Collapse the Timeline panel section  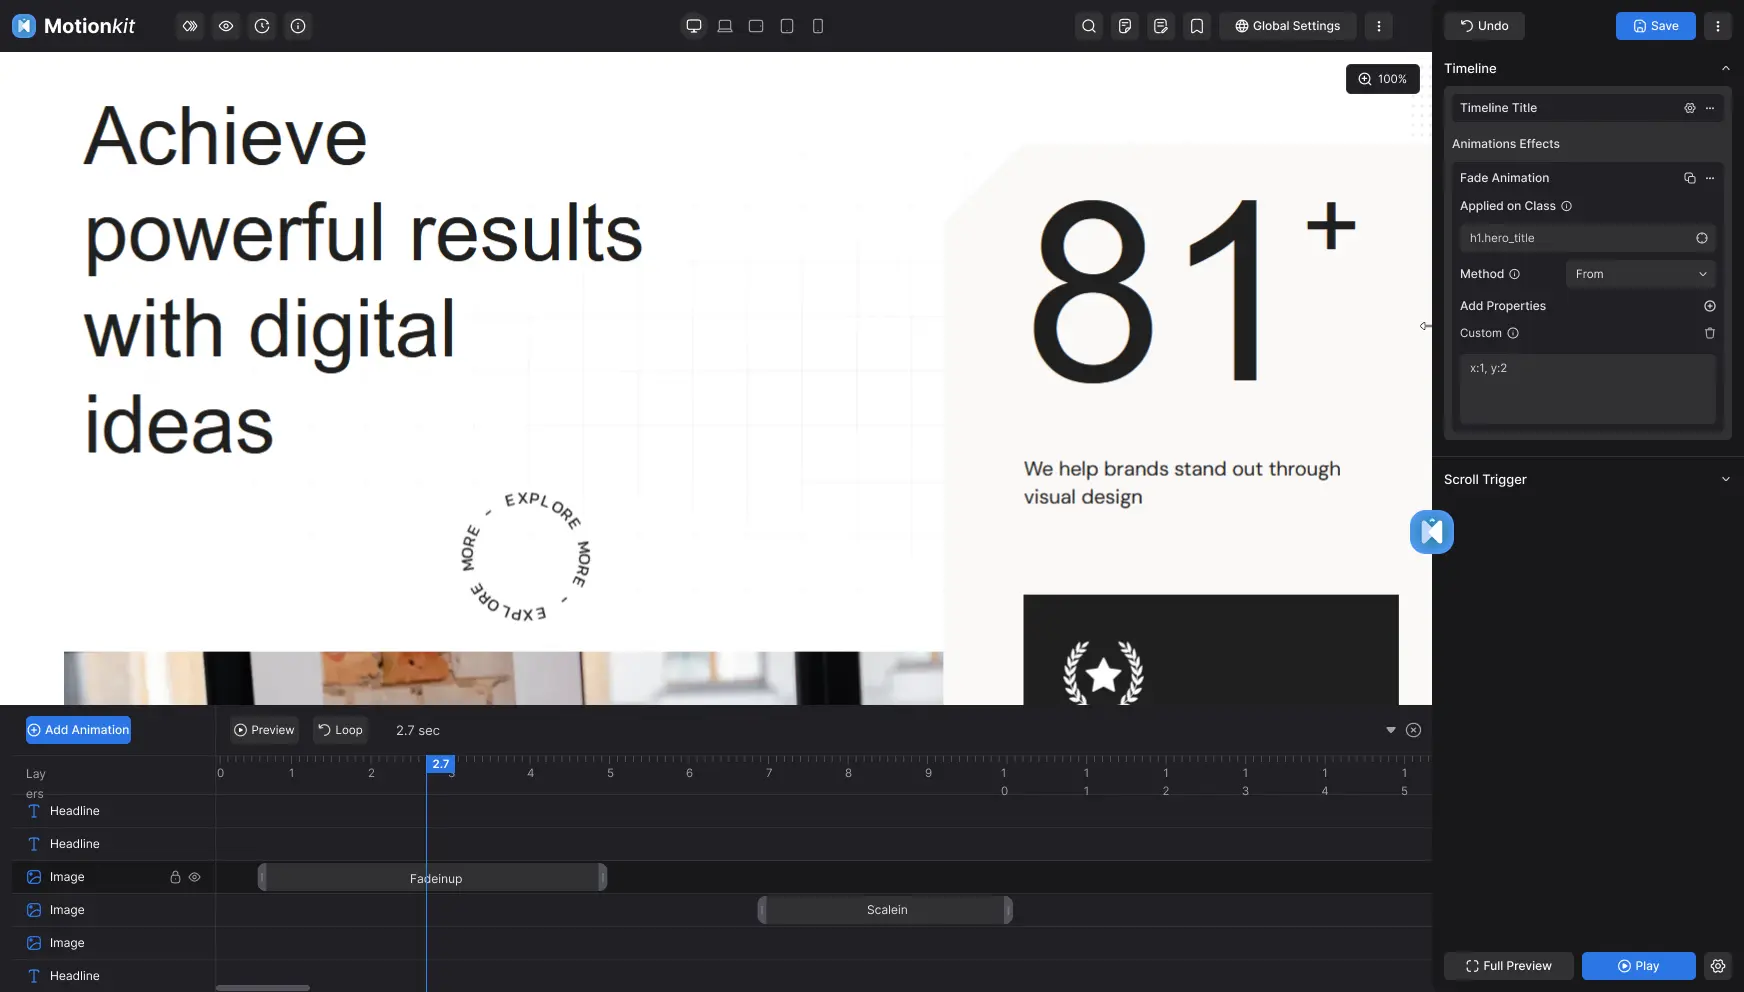click(1725, 68)
